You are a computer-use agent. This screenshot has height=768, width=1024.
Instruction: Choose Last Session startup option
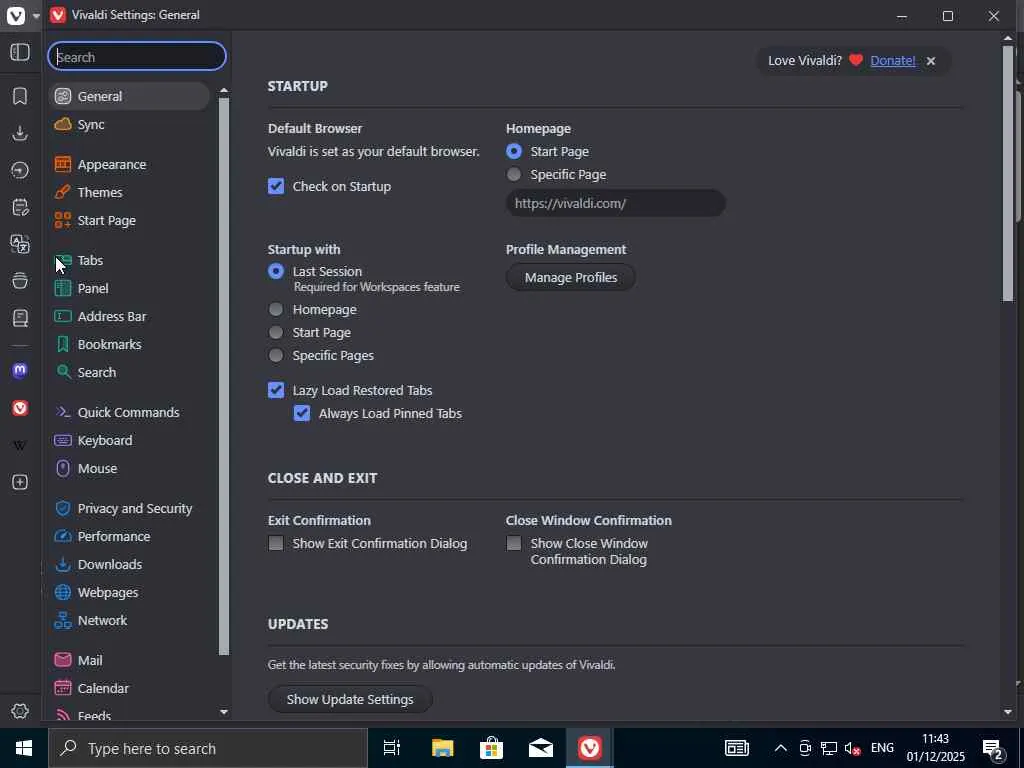276,271
